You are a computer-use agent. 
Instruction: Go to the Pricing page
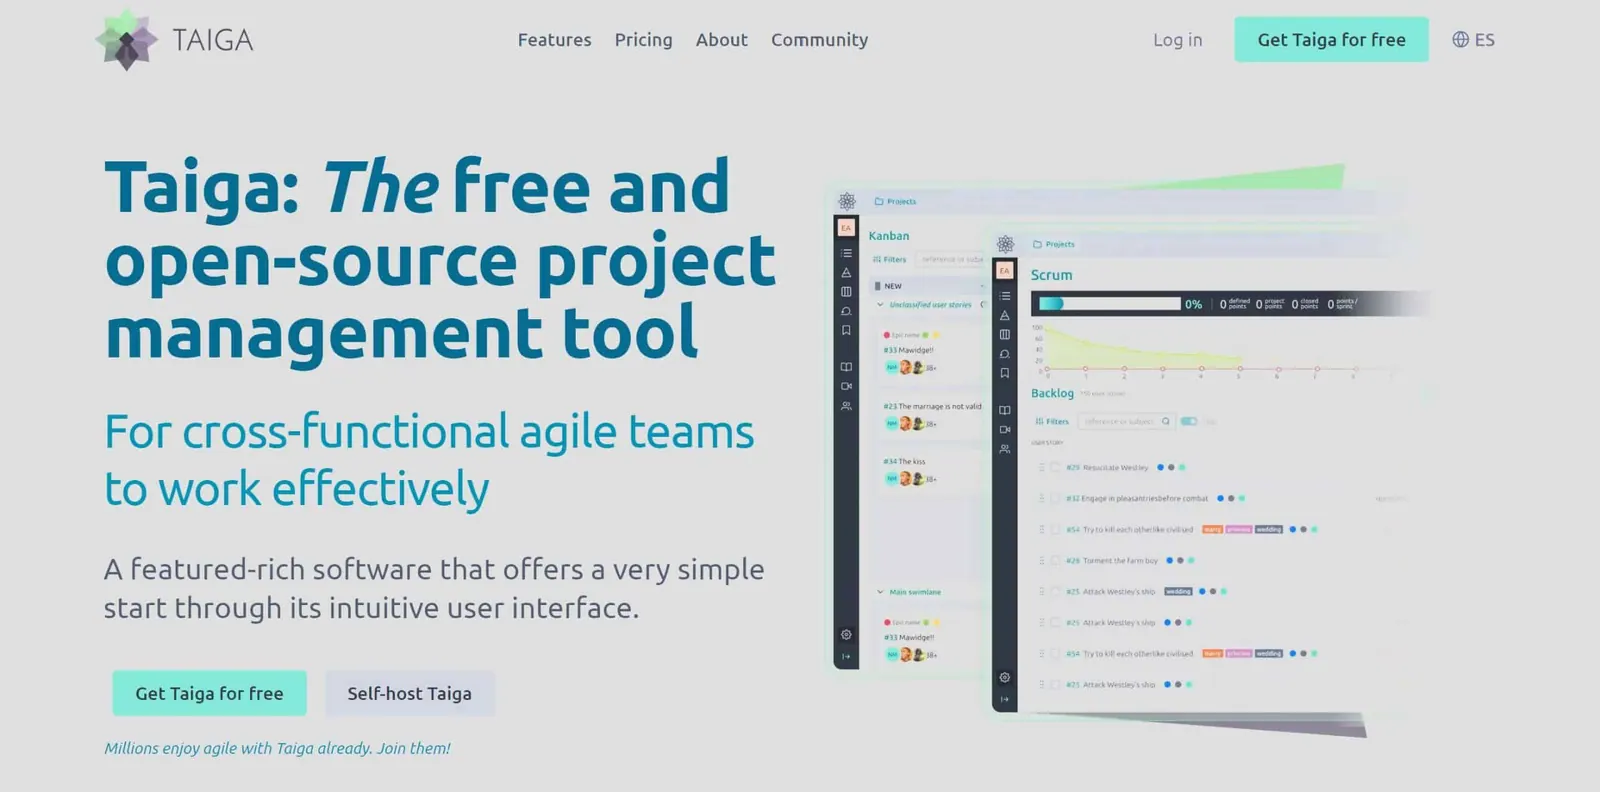pyautogui.click(x=643, y=40)
